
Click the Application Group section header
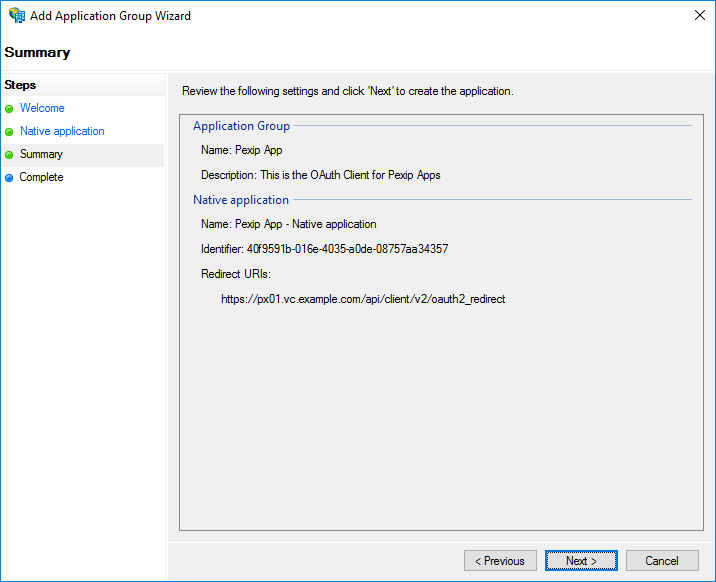(x=241, y=126)
